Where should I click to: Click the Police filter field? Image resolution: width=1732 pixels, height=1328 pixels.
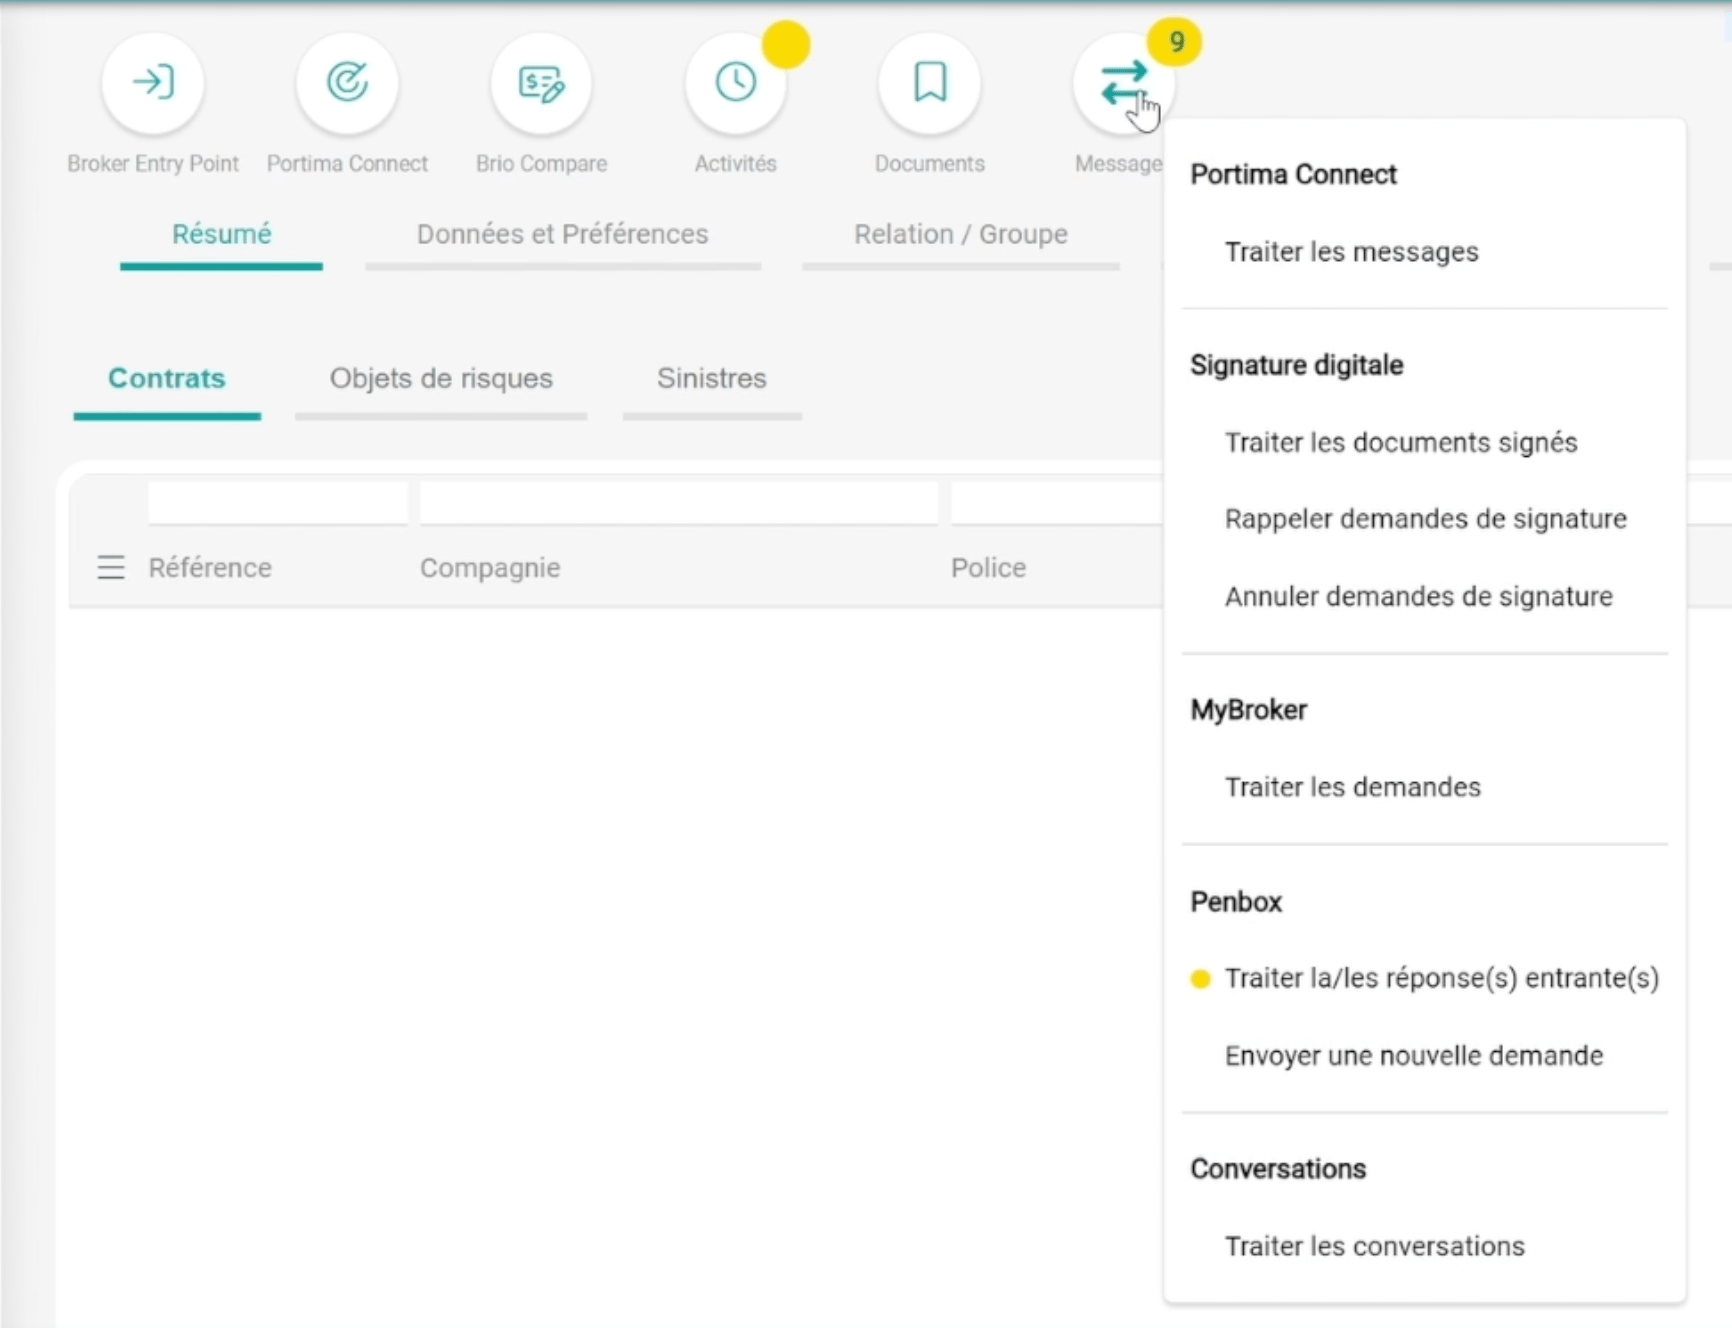1057,503
